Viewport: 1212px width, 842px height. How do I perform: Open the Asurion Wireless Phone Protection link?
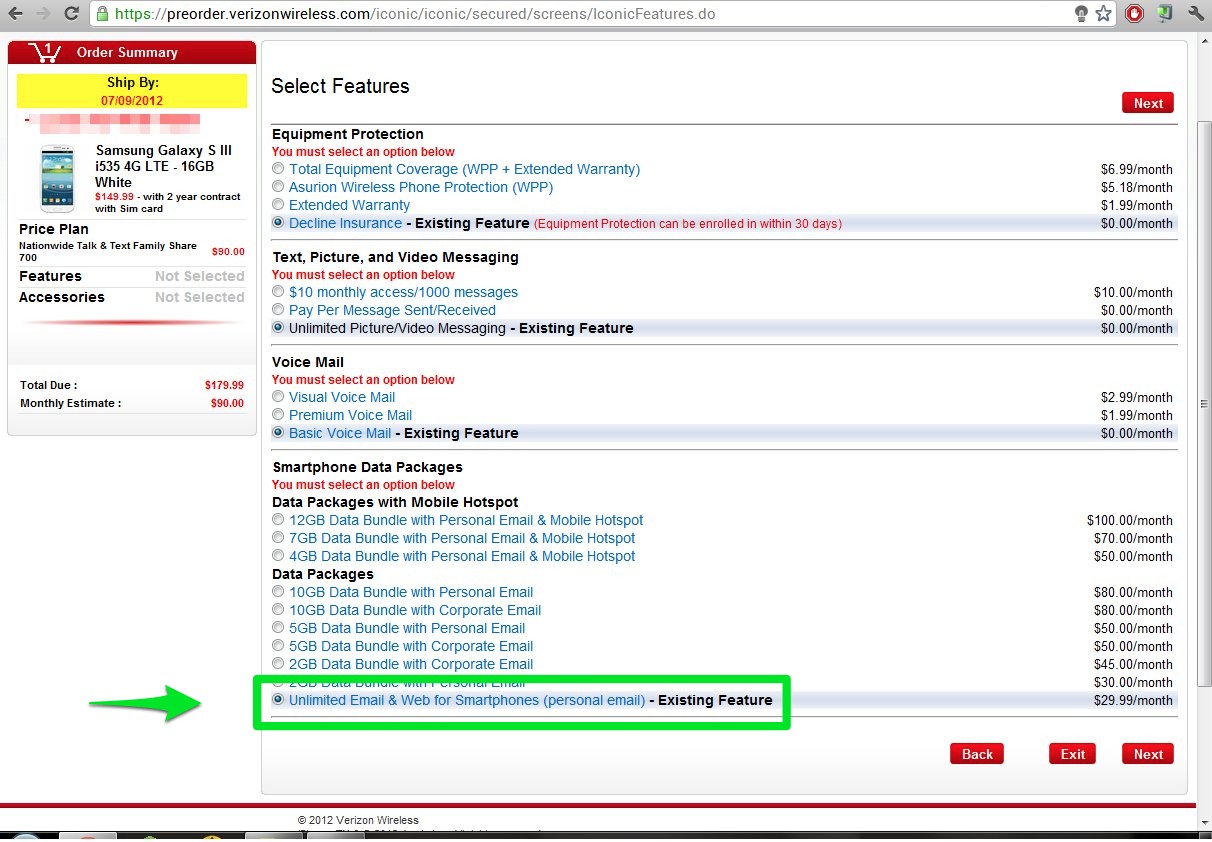(x=420, y=187)
